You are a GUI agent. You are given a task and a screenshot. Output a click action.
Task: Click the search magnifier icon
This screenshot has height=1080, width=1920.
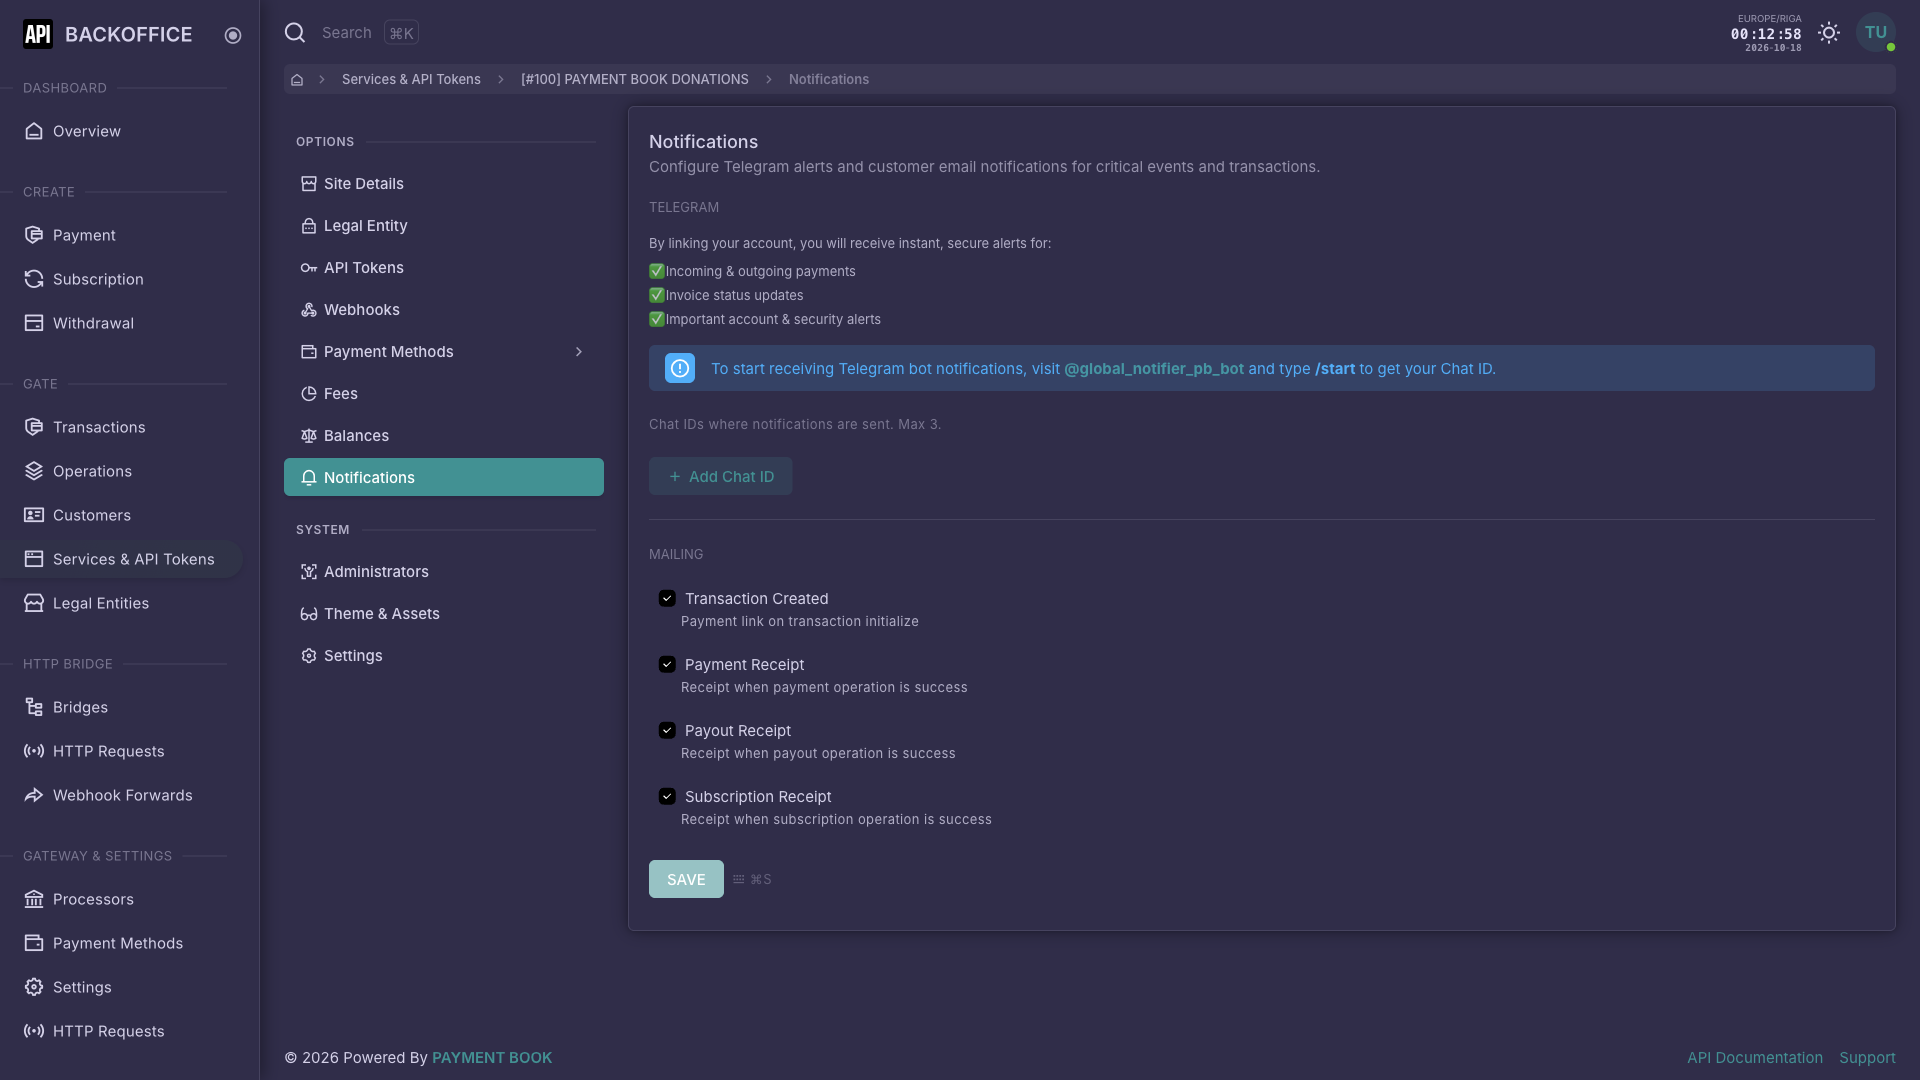(295, 33)
